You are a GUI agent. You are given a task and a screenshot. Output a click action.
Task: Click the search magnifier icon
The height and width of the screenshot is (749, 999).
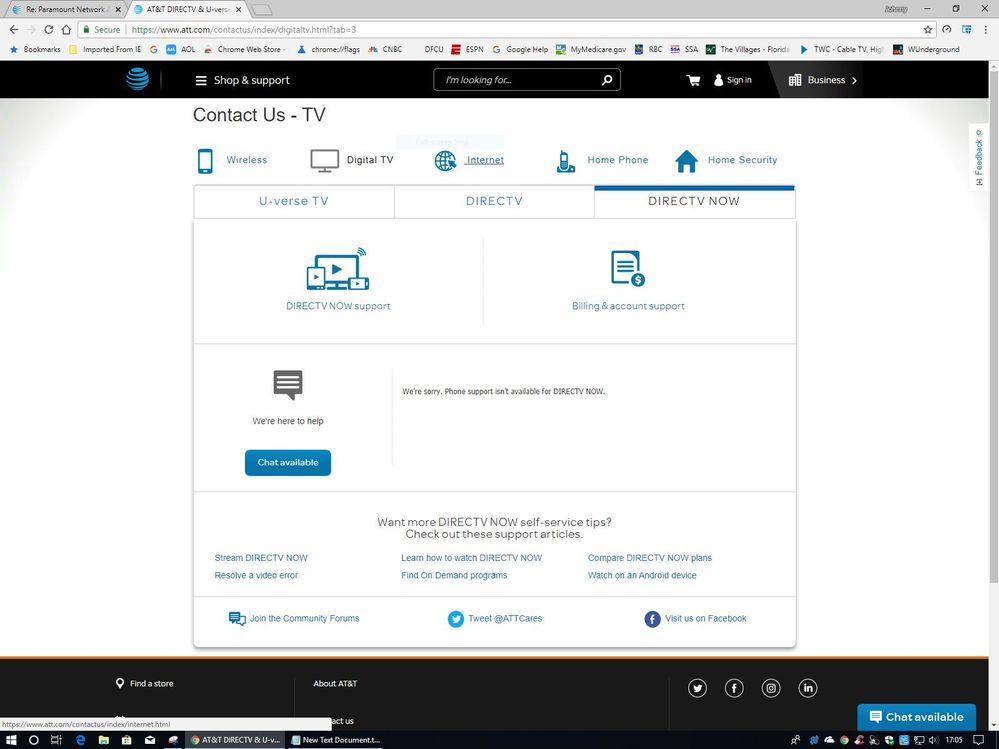tap(606, 80)
